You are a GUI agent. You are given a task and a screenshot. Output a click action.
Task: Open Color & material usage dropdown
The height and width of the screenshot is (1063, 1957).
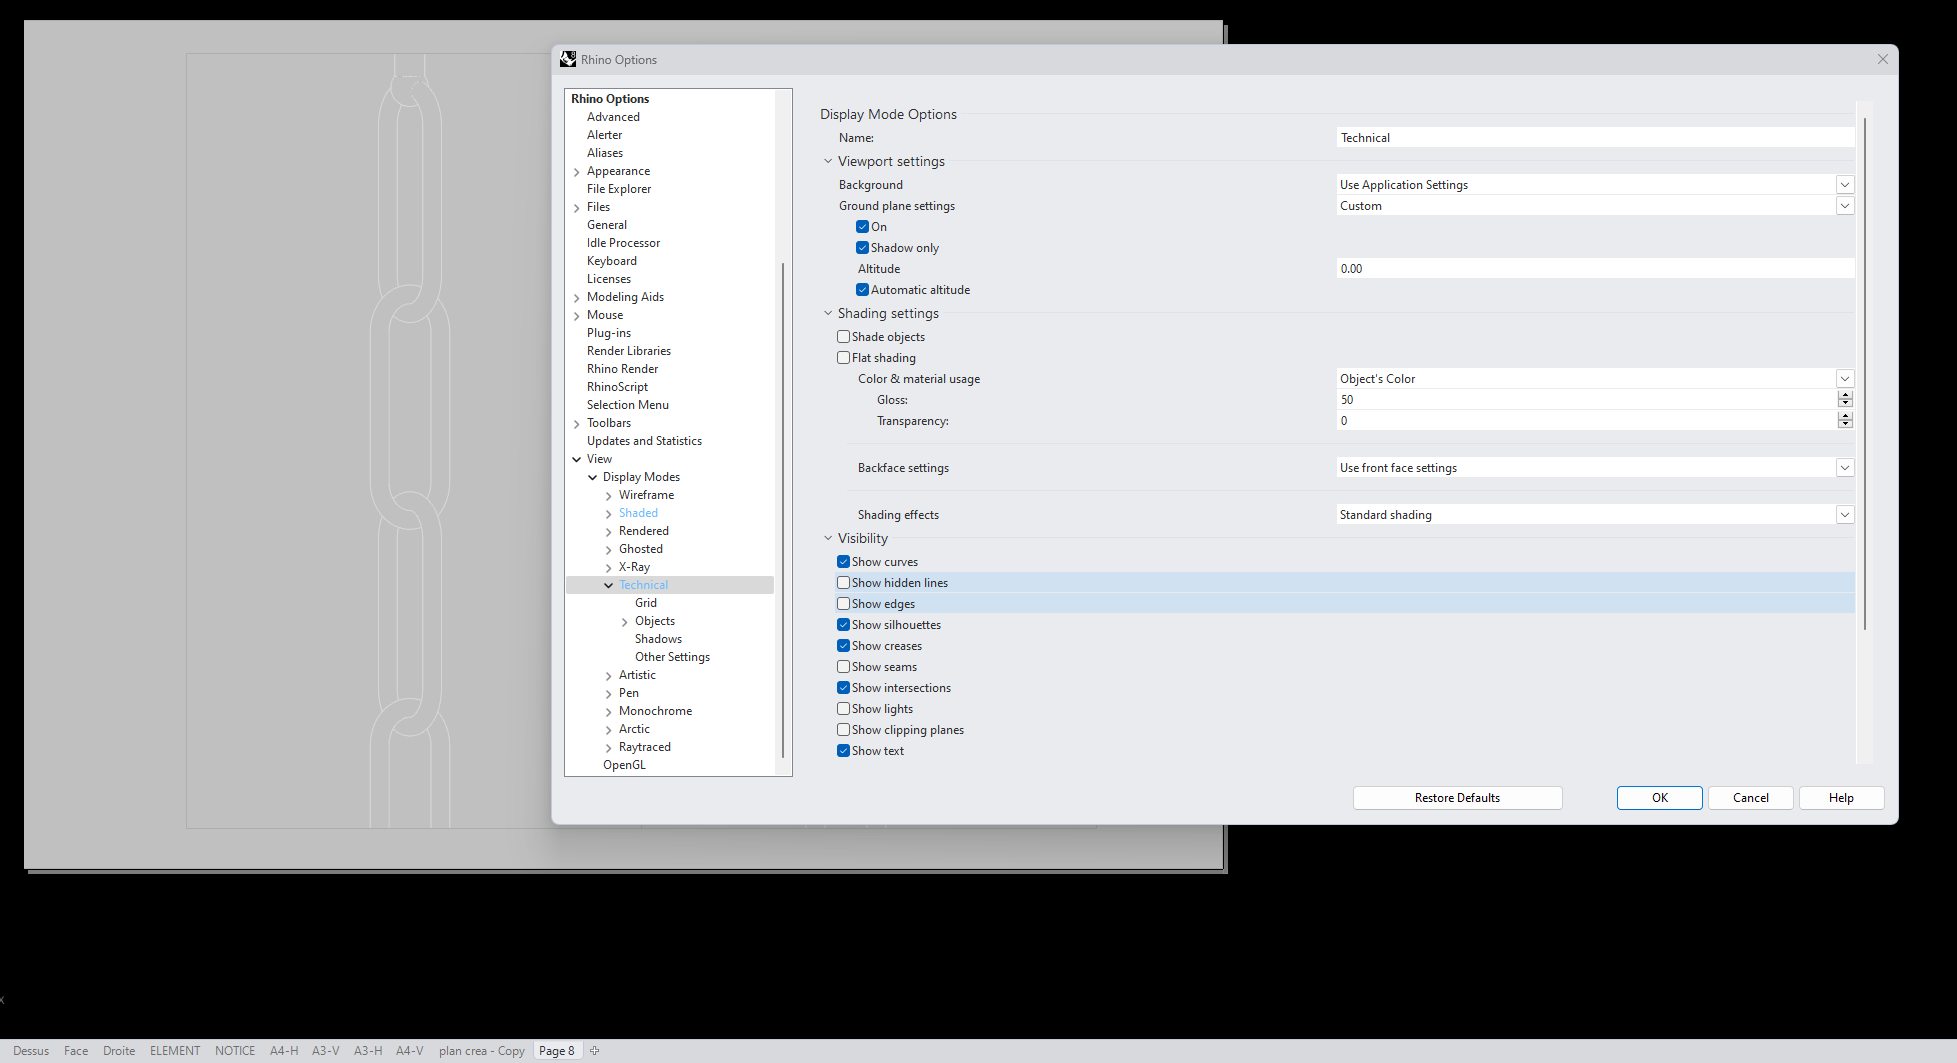point(1845,379)
